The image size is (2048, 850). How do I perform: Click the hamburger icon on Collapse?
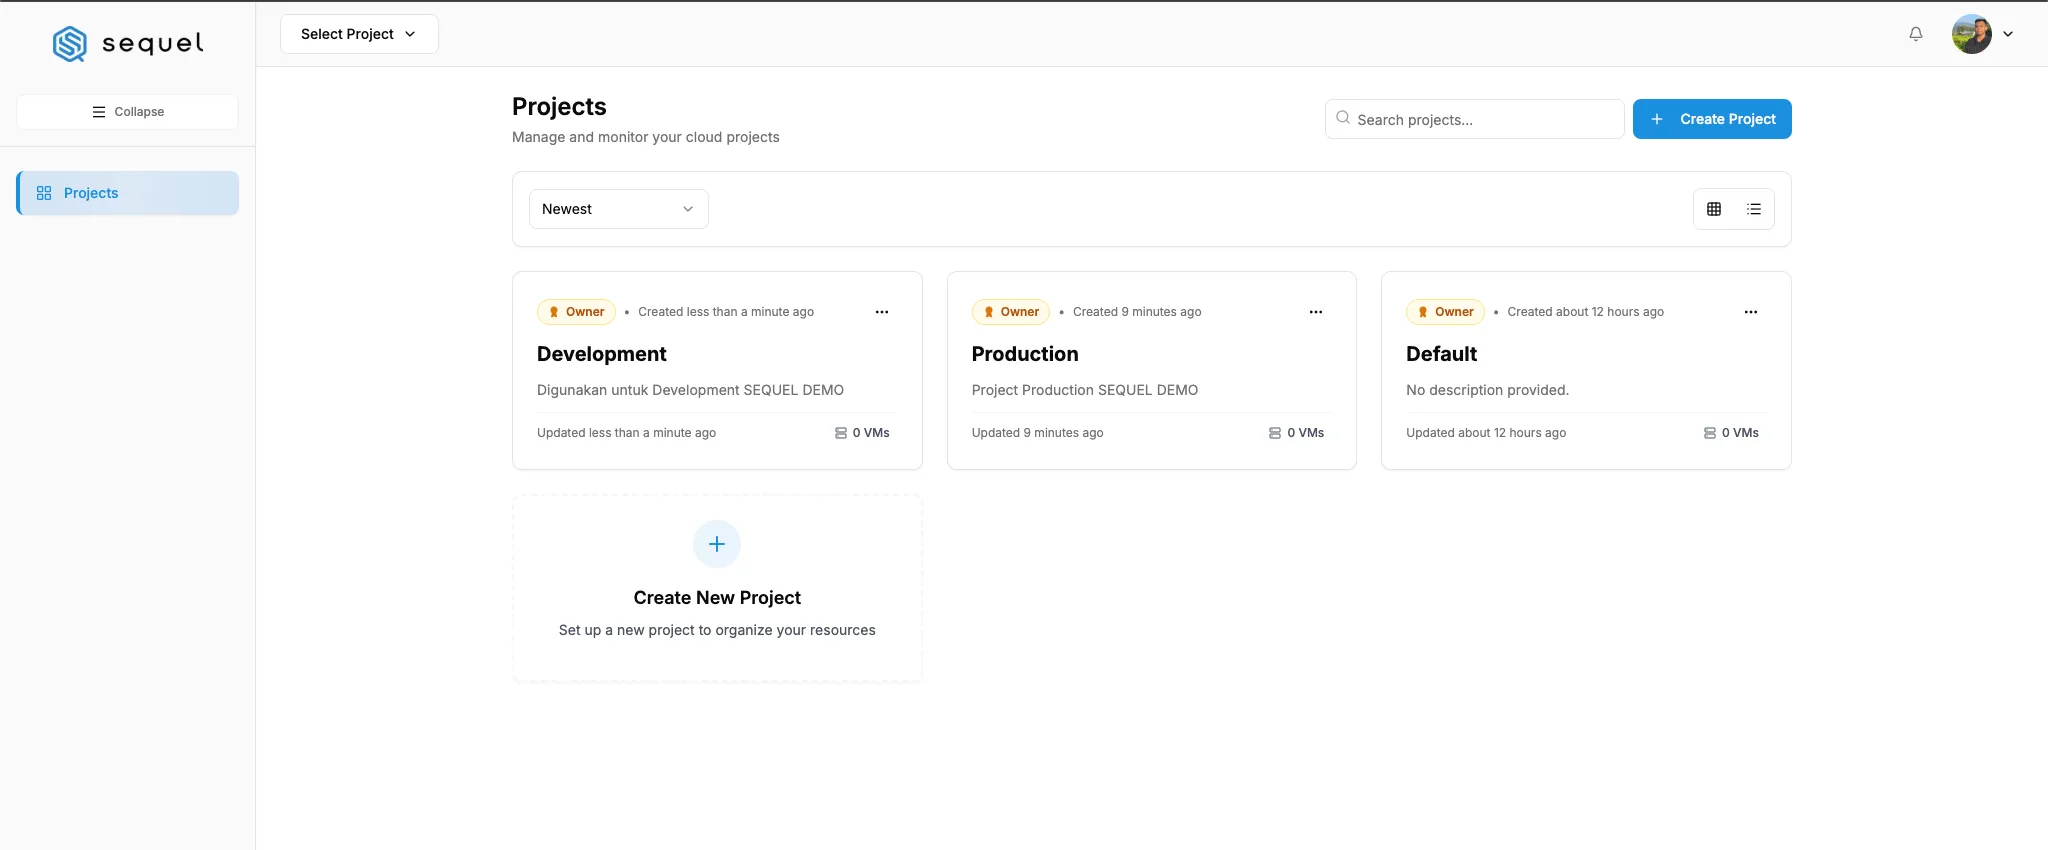point(99,112)
